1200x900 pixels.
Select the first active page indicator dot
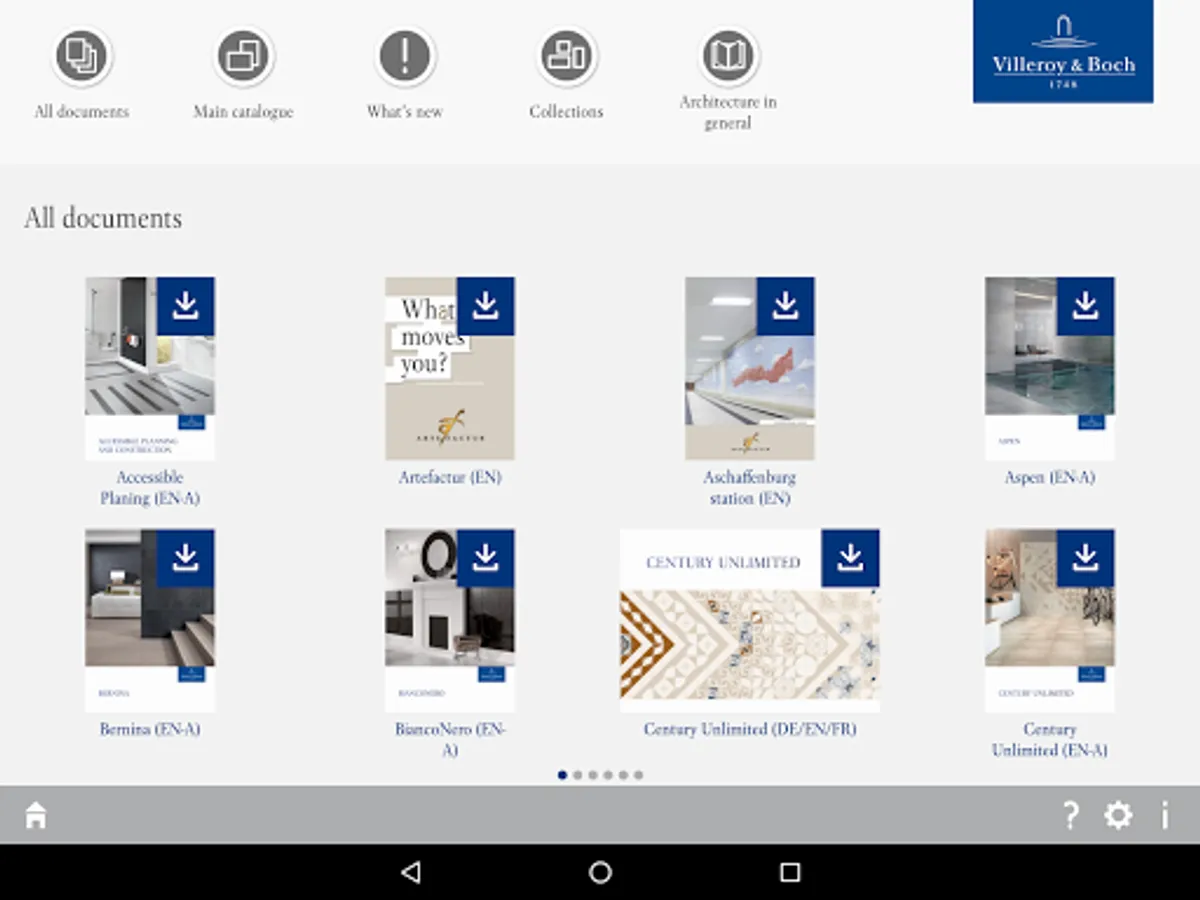click(562, 775)
